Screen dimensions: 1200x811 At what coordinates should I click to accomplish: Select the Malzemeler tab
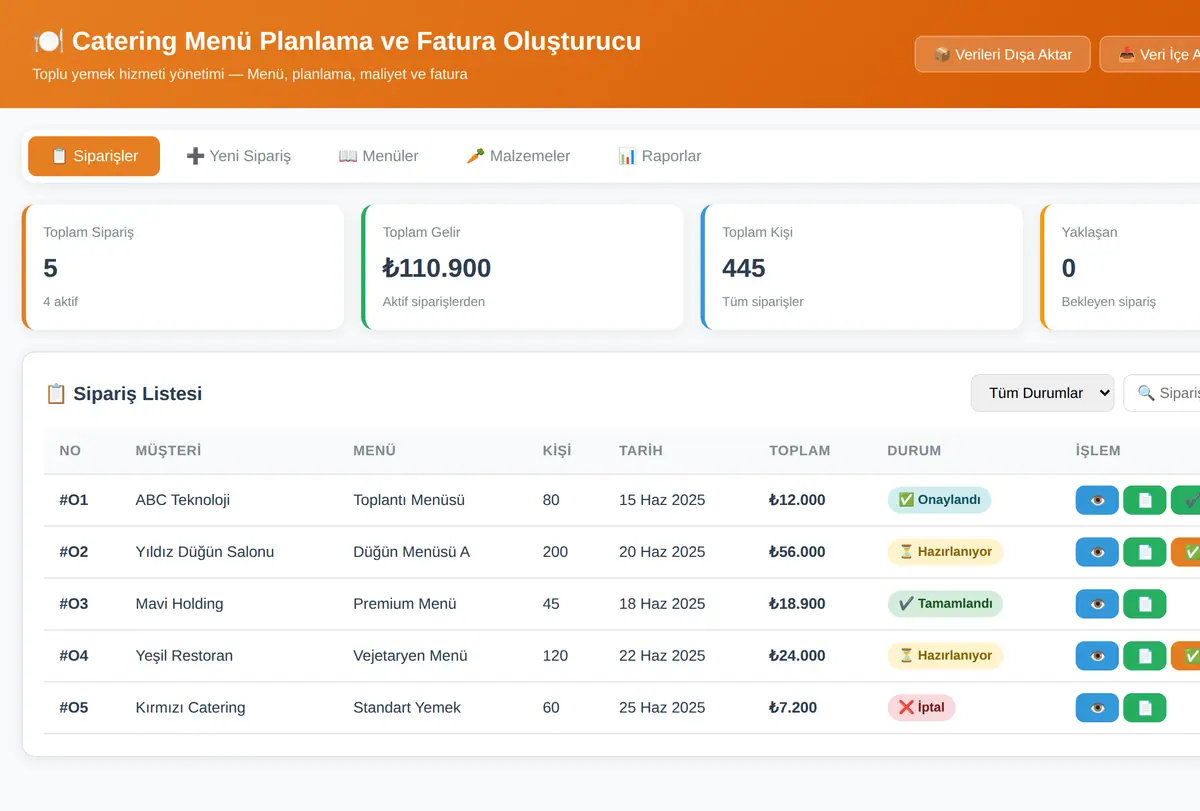point(518,156)
